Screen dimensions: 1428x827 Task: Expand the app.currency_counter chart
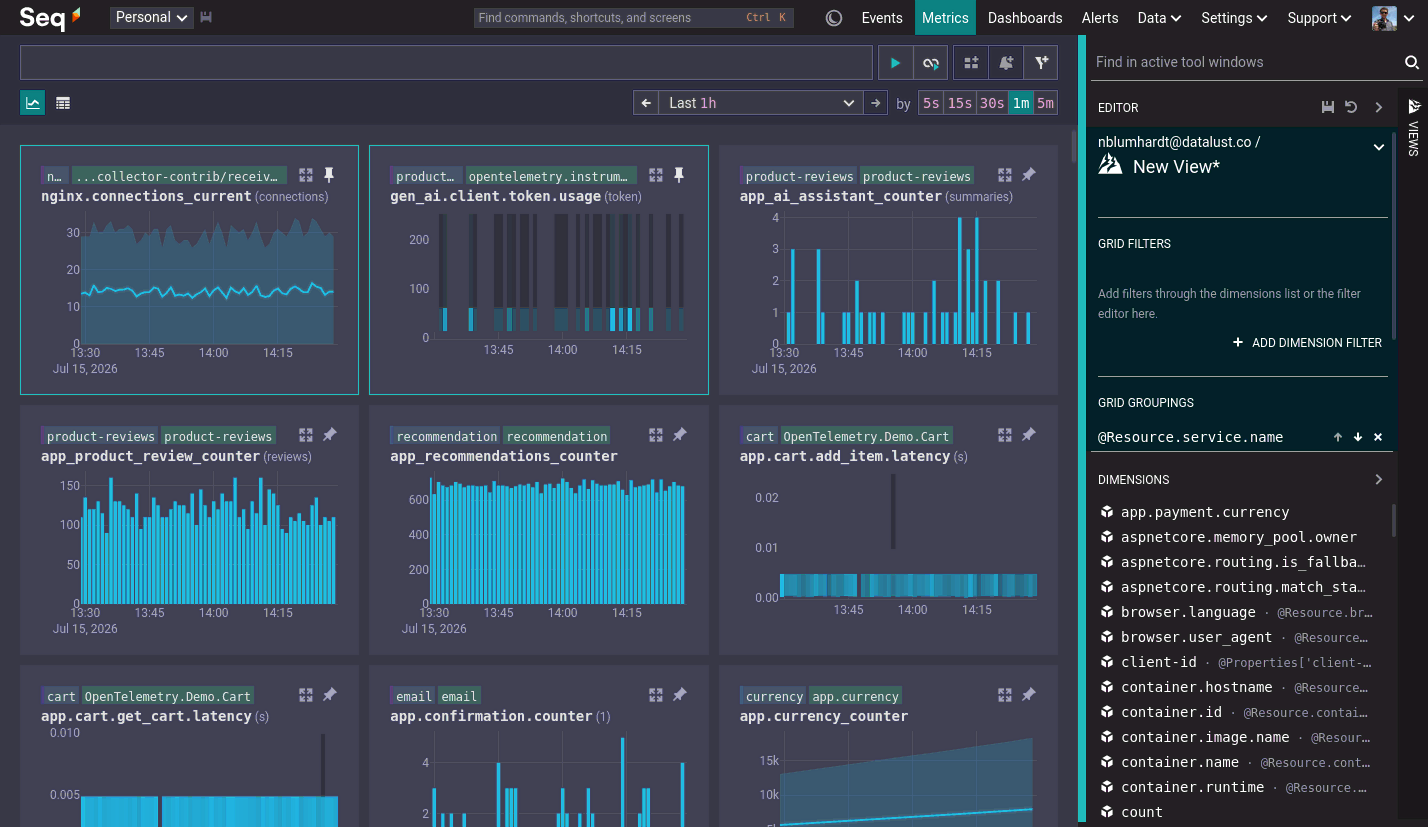1005,695
